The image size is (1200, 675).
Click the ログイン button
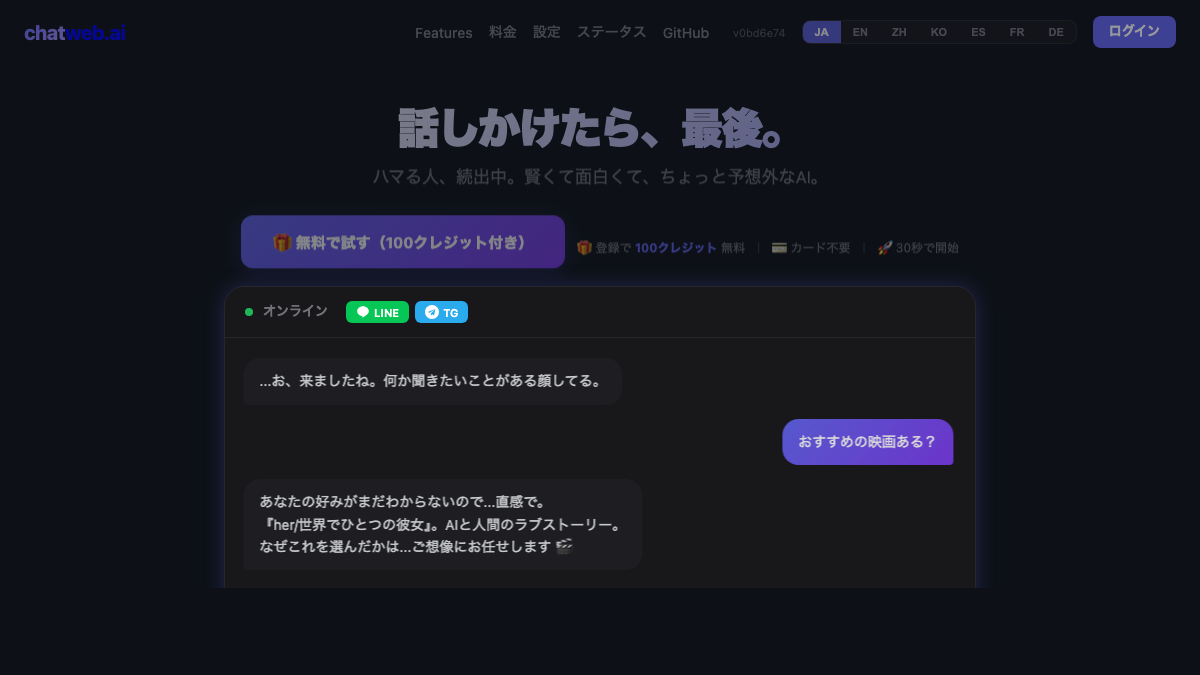1134,31
